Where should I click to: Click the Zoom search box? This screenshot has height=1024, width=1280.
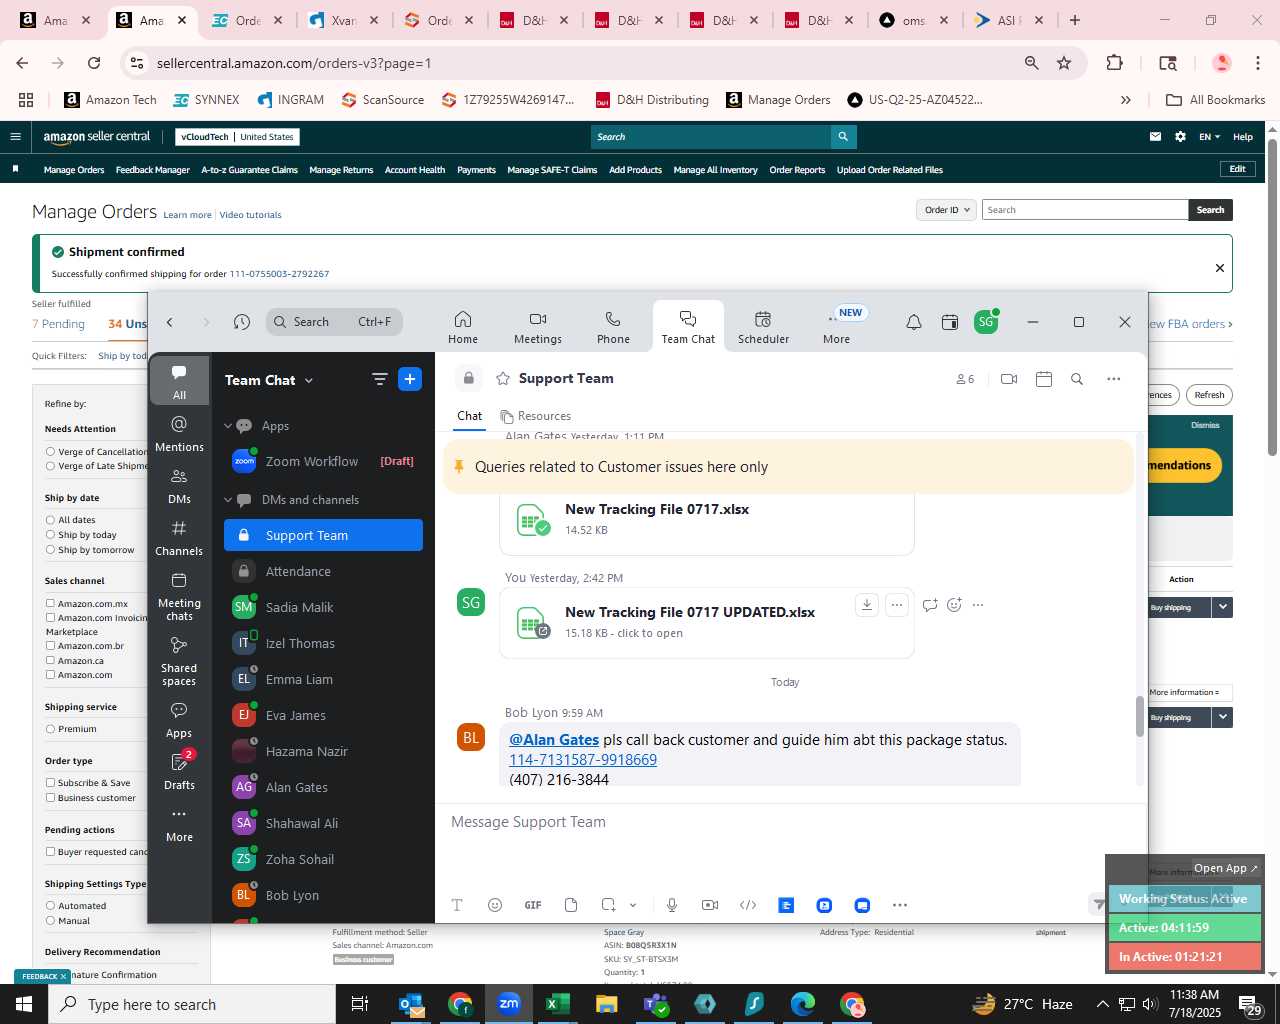[x=334, y=322]
